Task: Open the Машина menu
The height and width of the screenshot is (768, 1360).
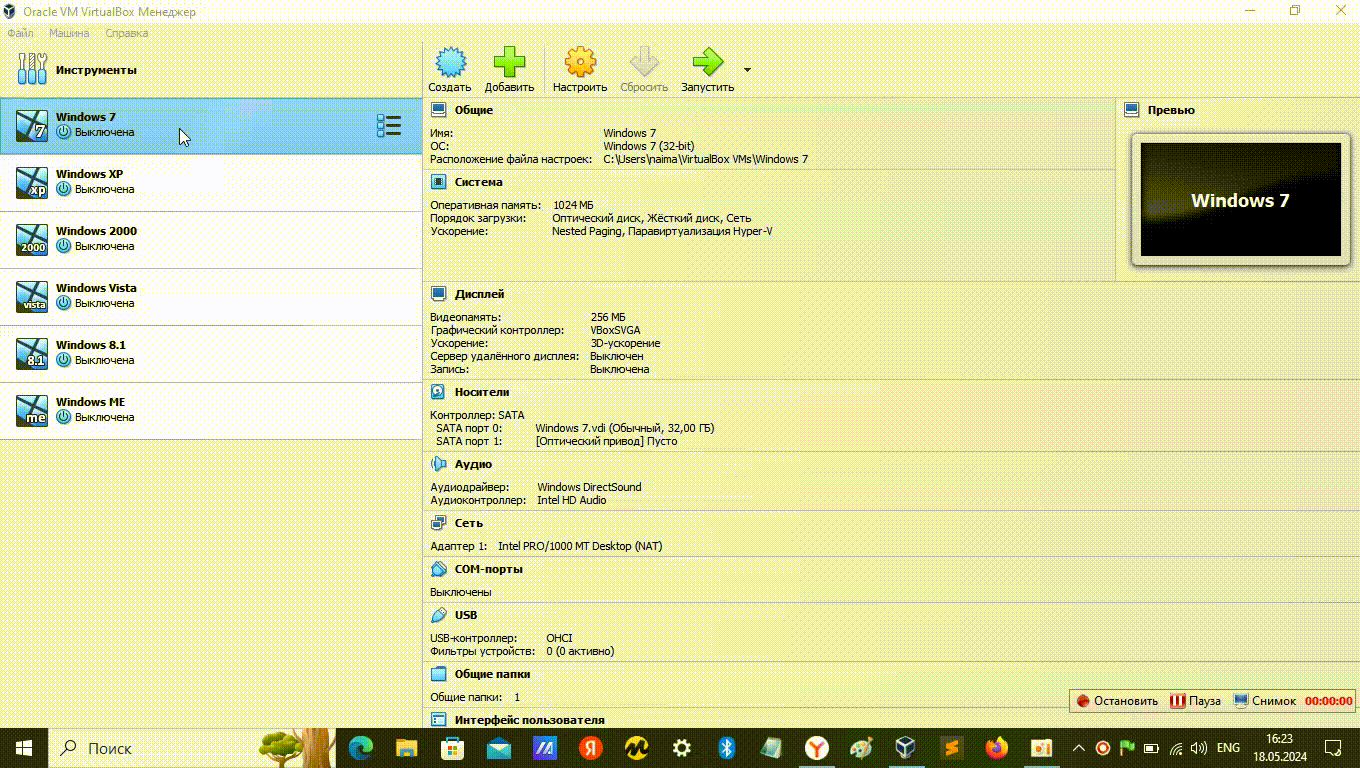Action: click(69, 33)
